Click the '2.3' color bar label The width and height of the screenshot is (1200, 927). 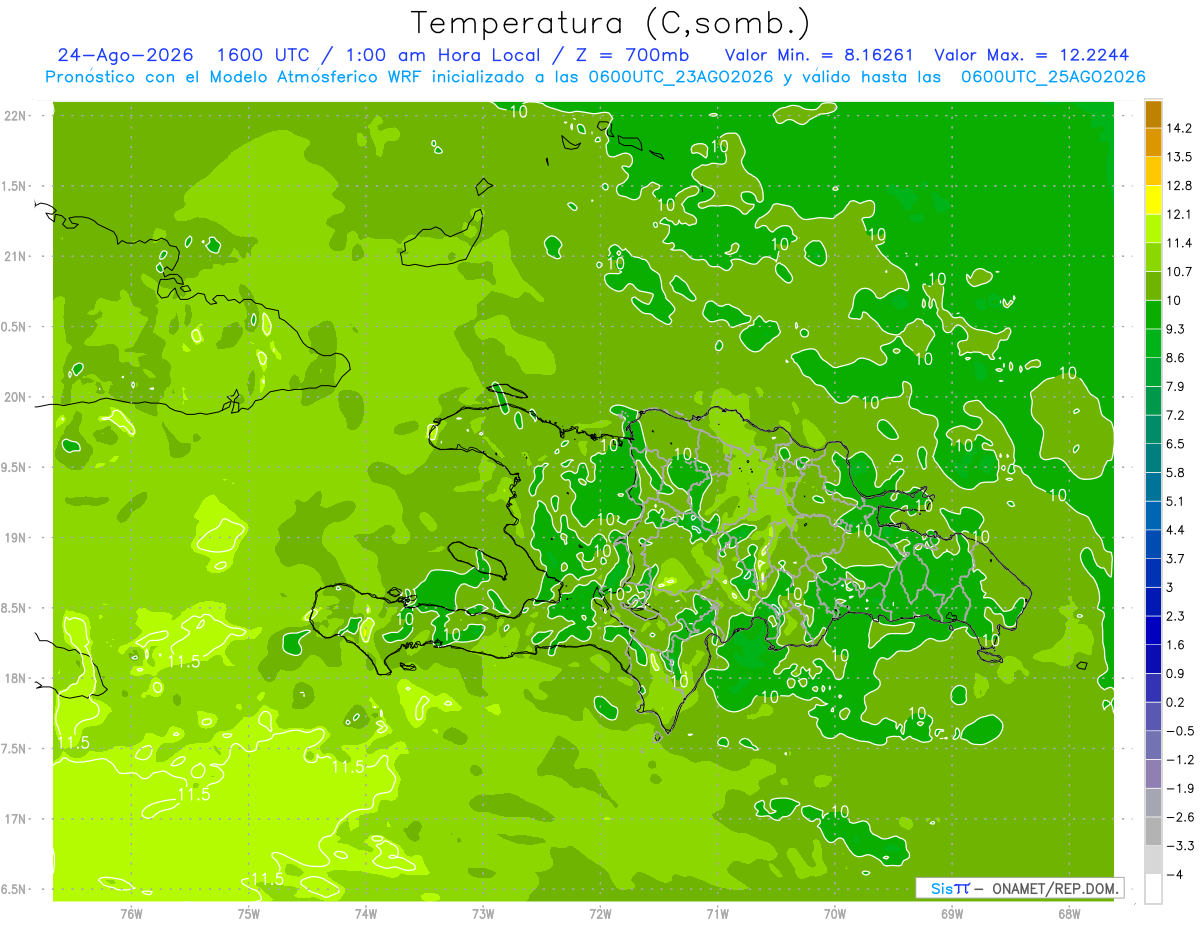pyautogui.click(x=1176, y=616)
